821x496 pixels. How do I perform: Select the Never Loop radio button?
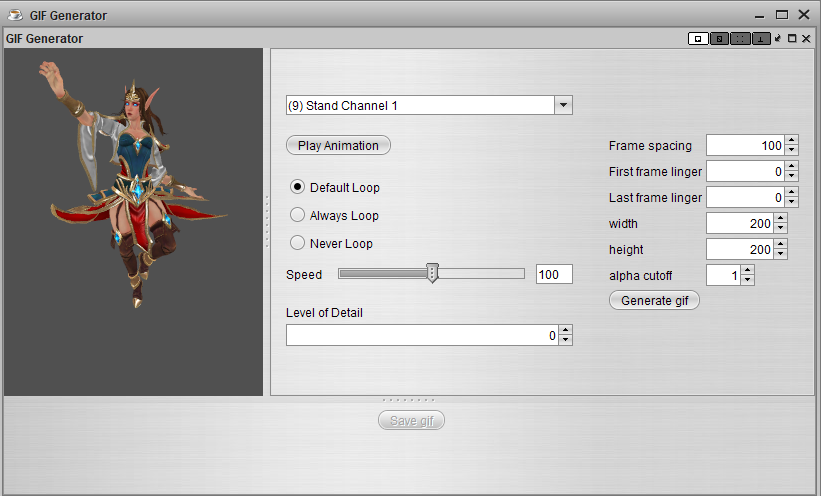(x=297, y=243)
